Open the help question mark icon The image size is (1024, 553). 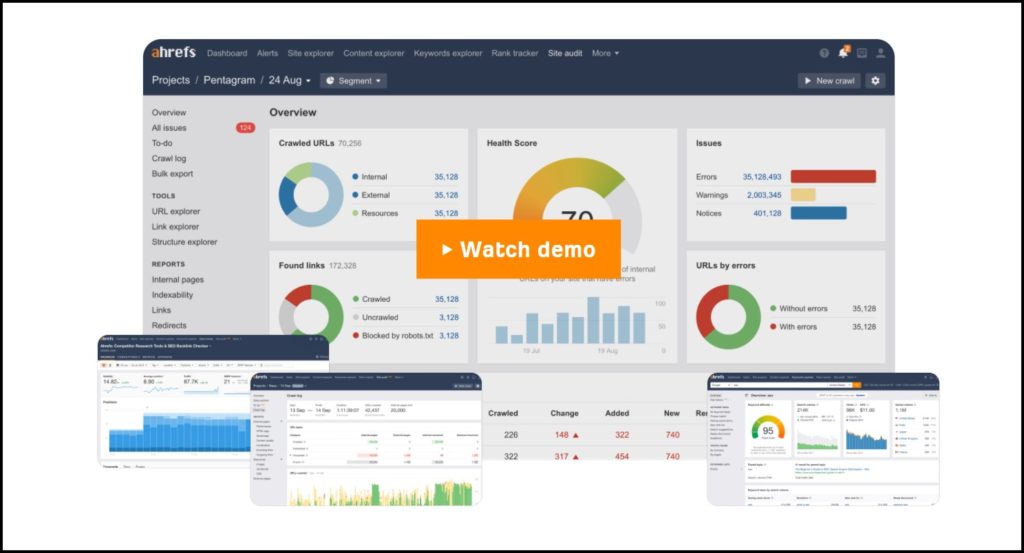(824, 53)
